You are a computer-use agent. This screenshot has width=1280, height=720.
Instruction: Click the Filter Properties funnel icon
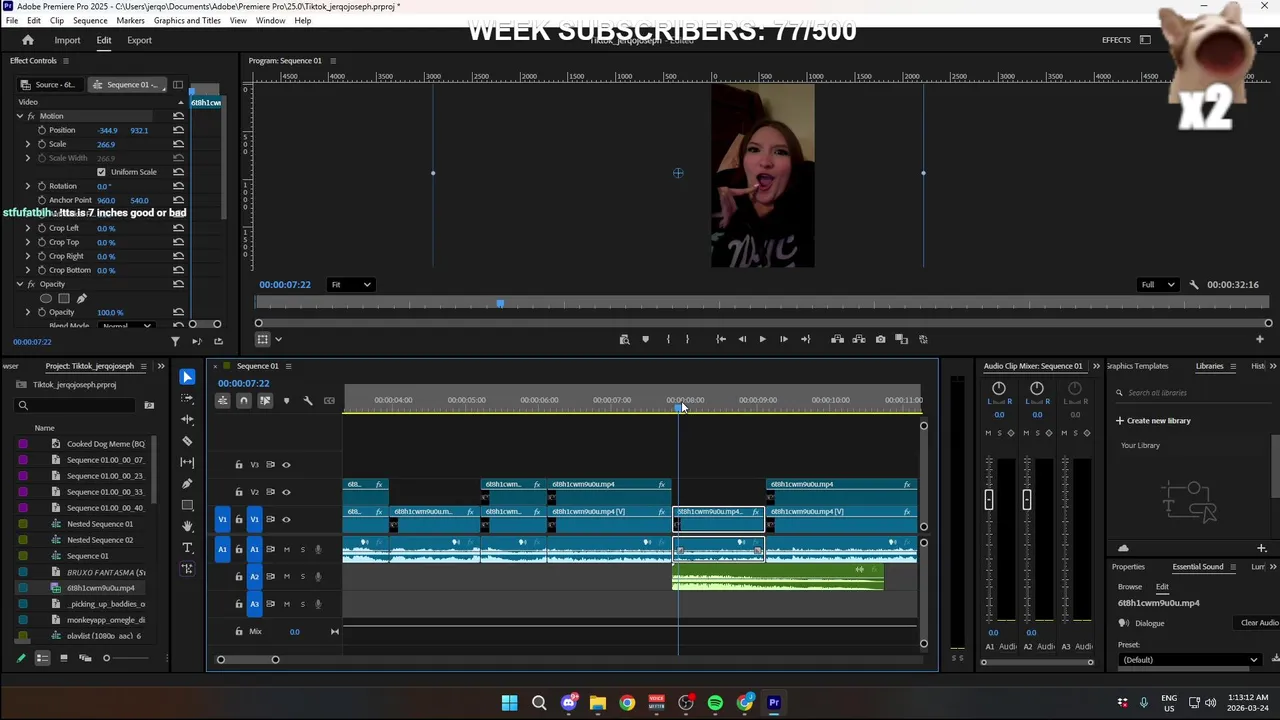(175, 342)
